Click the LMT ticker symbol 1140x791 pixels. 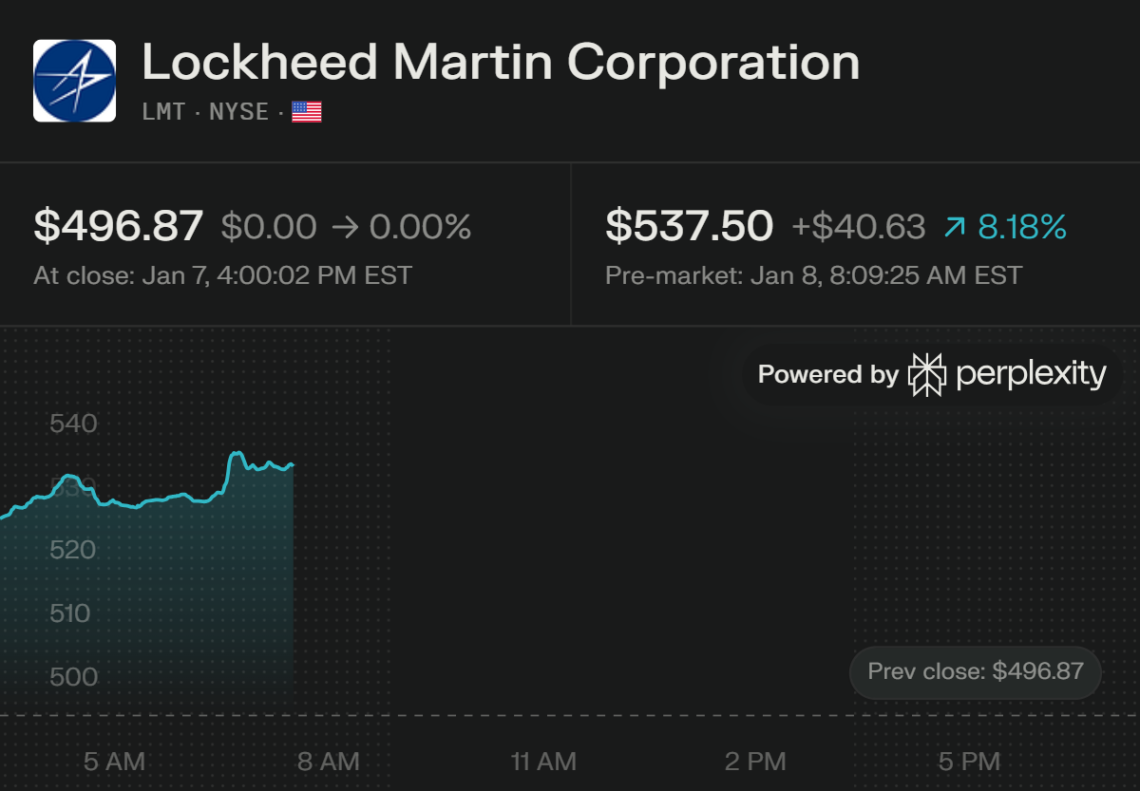click(x=164, y=112)
